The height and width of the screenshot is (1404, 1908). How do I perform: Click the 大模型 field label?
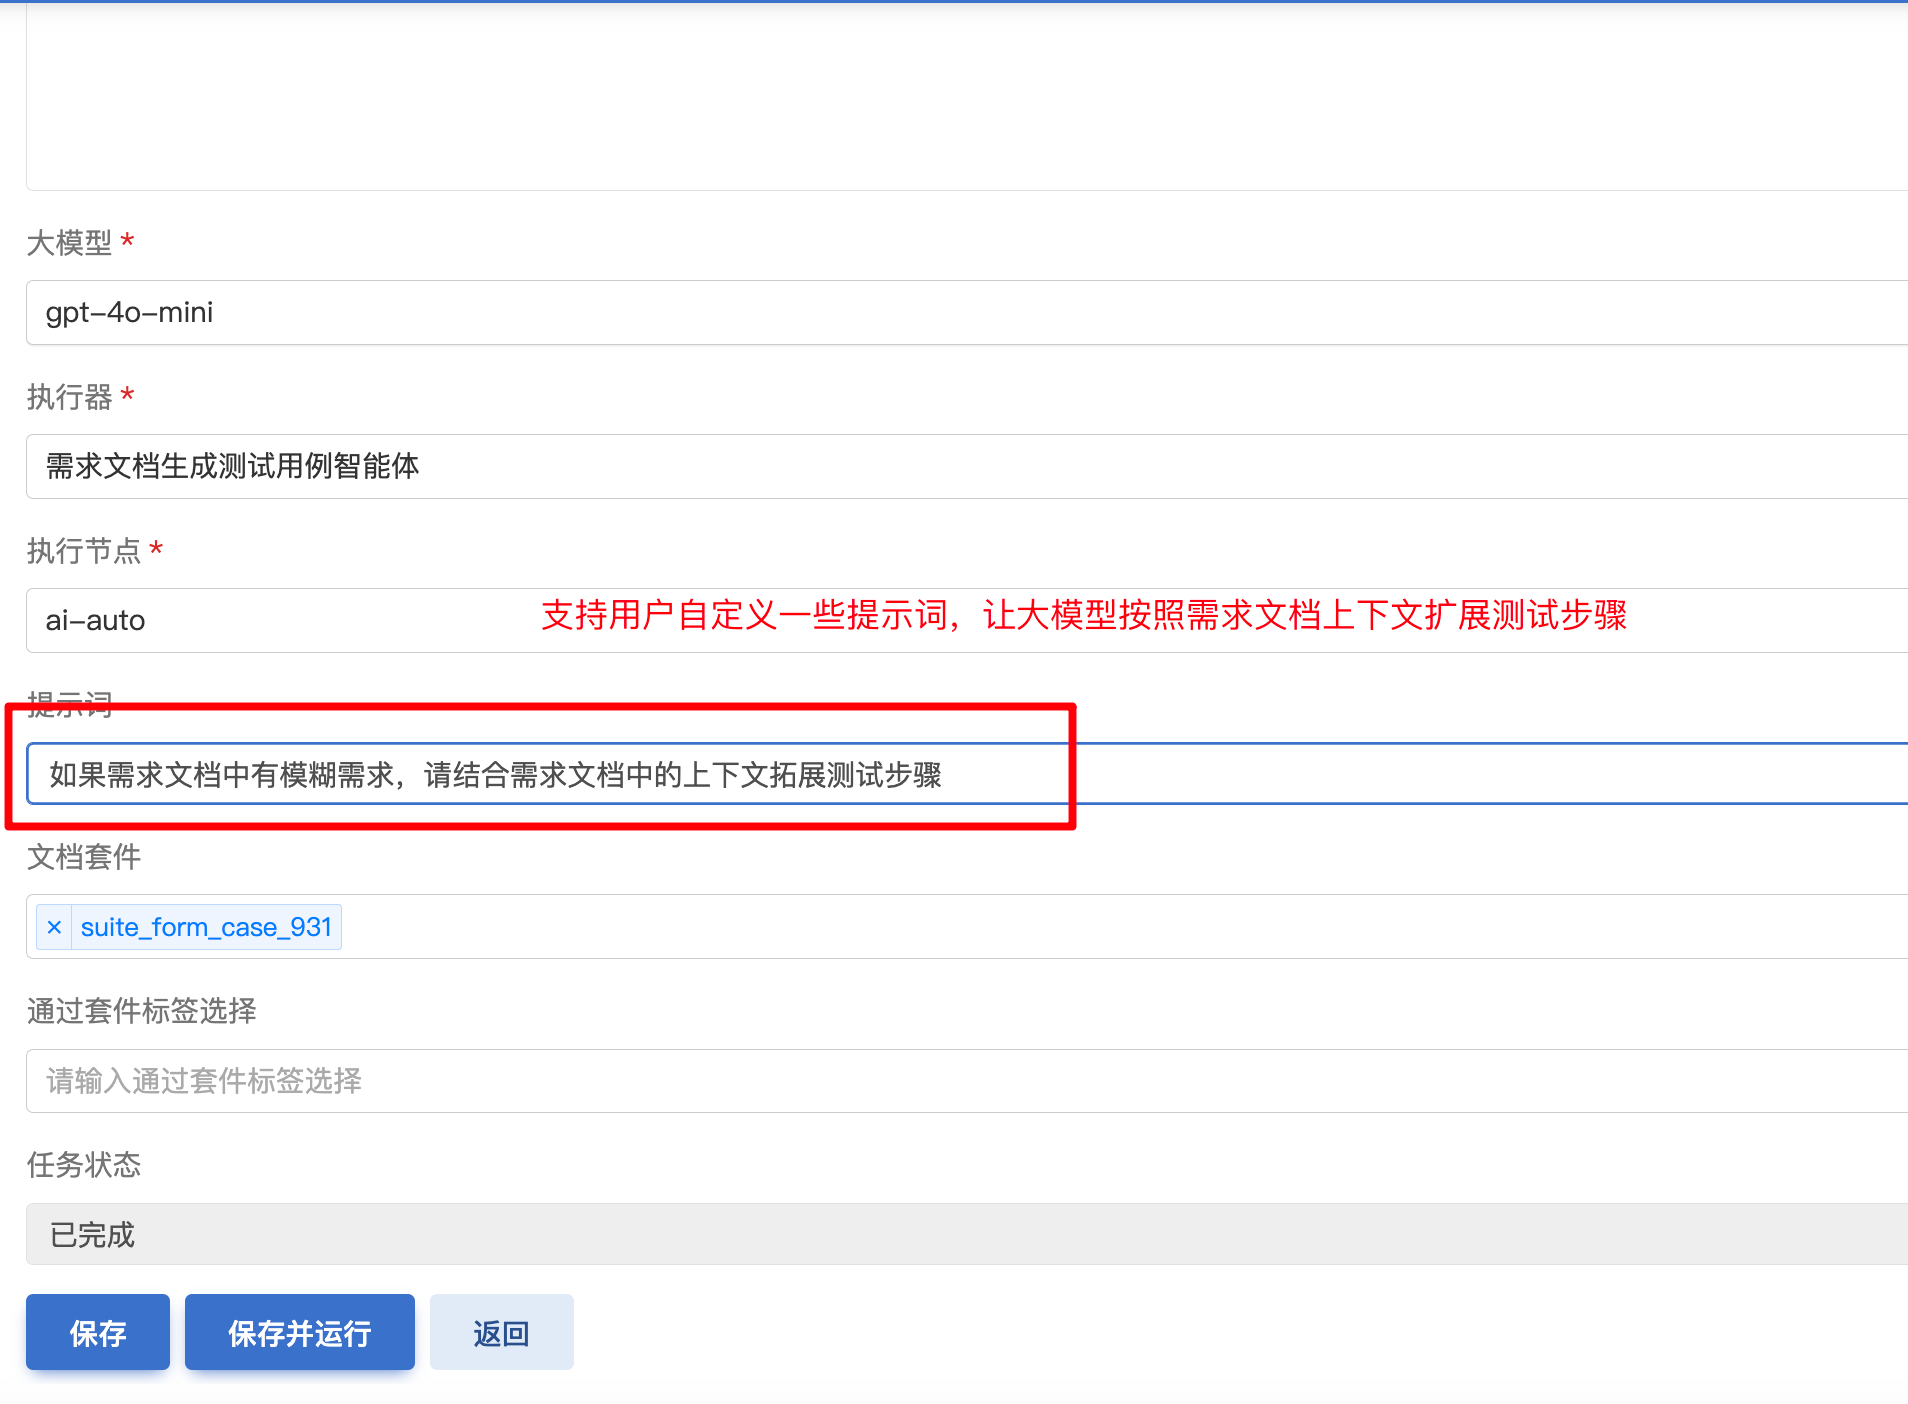pos(69,243)
